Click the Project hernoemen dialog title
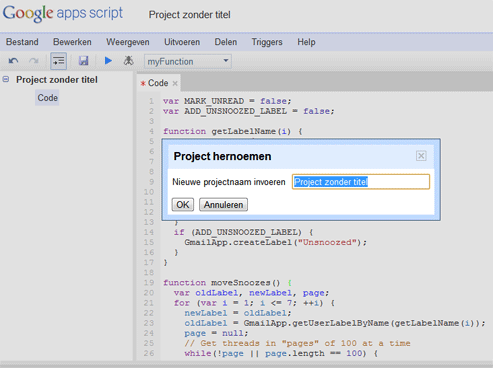Image resolution: width=493 pixels, height=368 pixels. click(222, 156)
